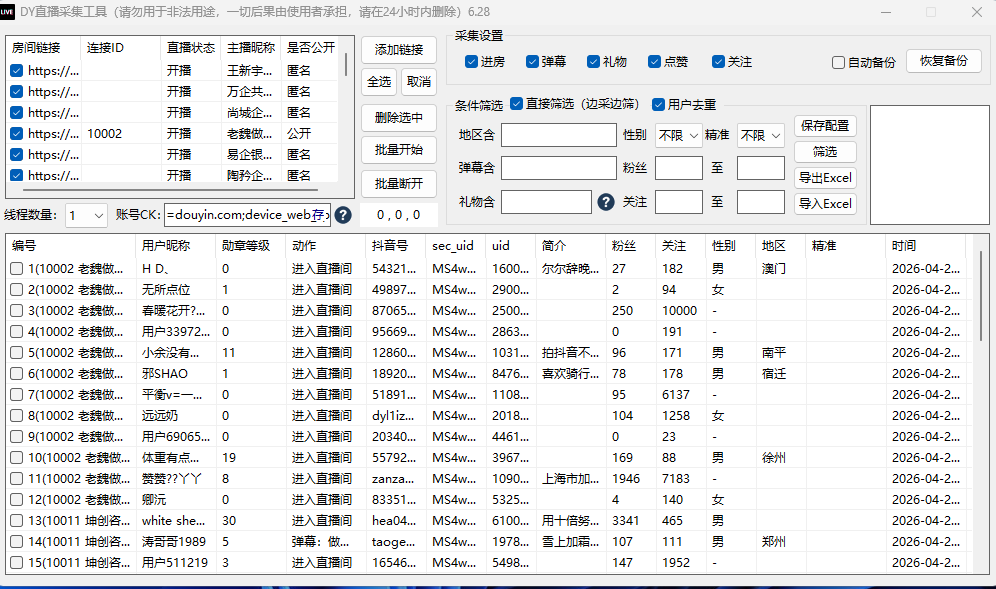The width and height of the screenshot is (996, 589).
Task: Click the room list horizontal scrollbar
Action: click(x=170, y=189)
